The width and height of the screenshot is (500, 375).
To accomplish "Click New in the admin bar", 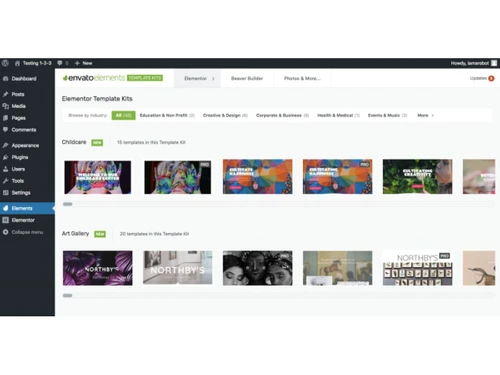I will [x=87, y=63].
